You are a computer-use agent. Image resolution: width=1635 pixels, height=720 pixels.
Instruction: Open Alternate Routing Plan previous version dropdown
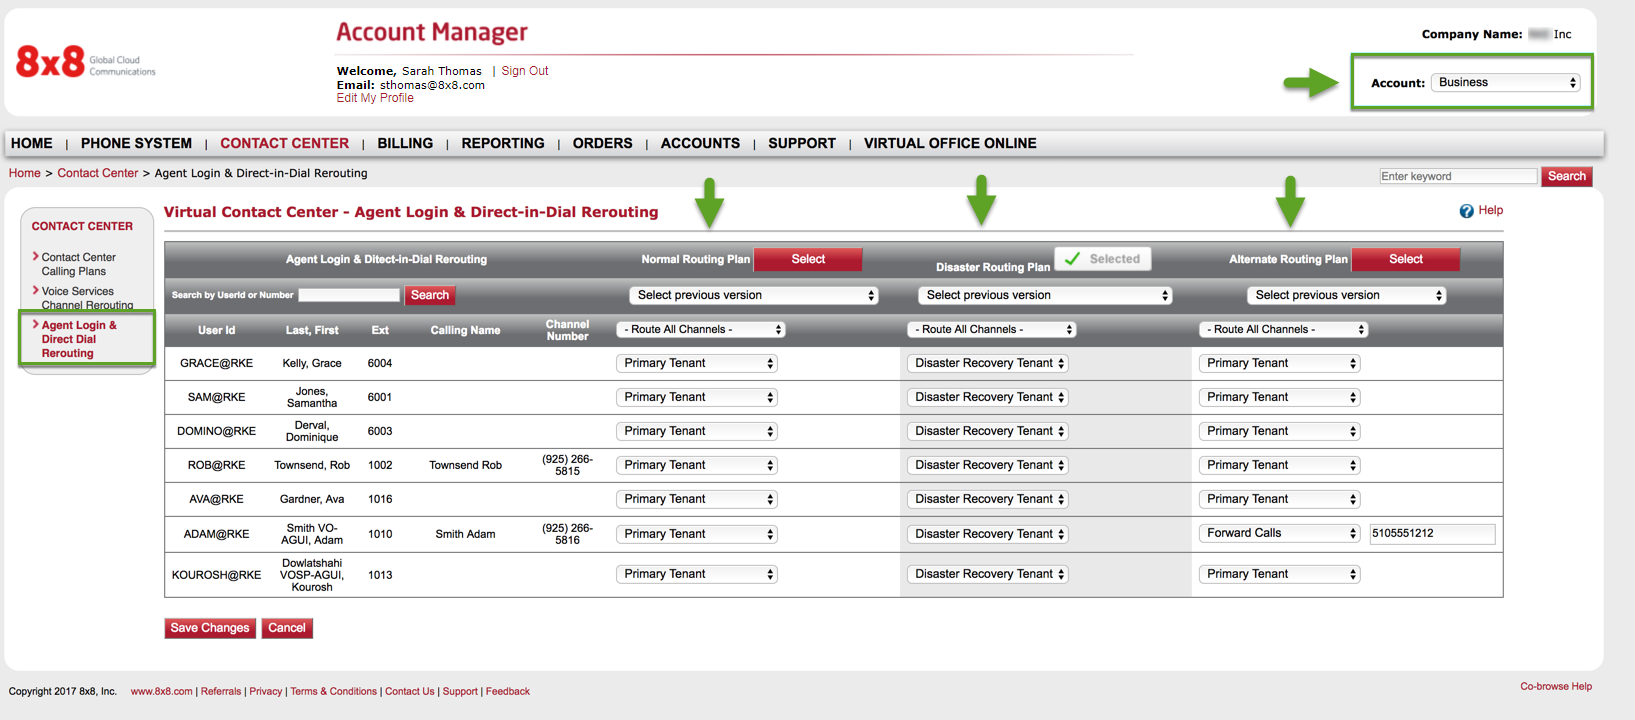[x=1346, y=295]
